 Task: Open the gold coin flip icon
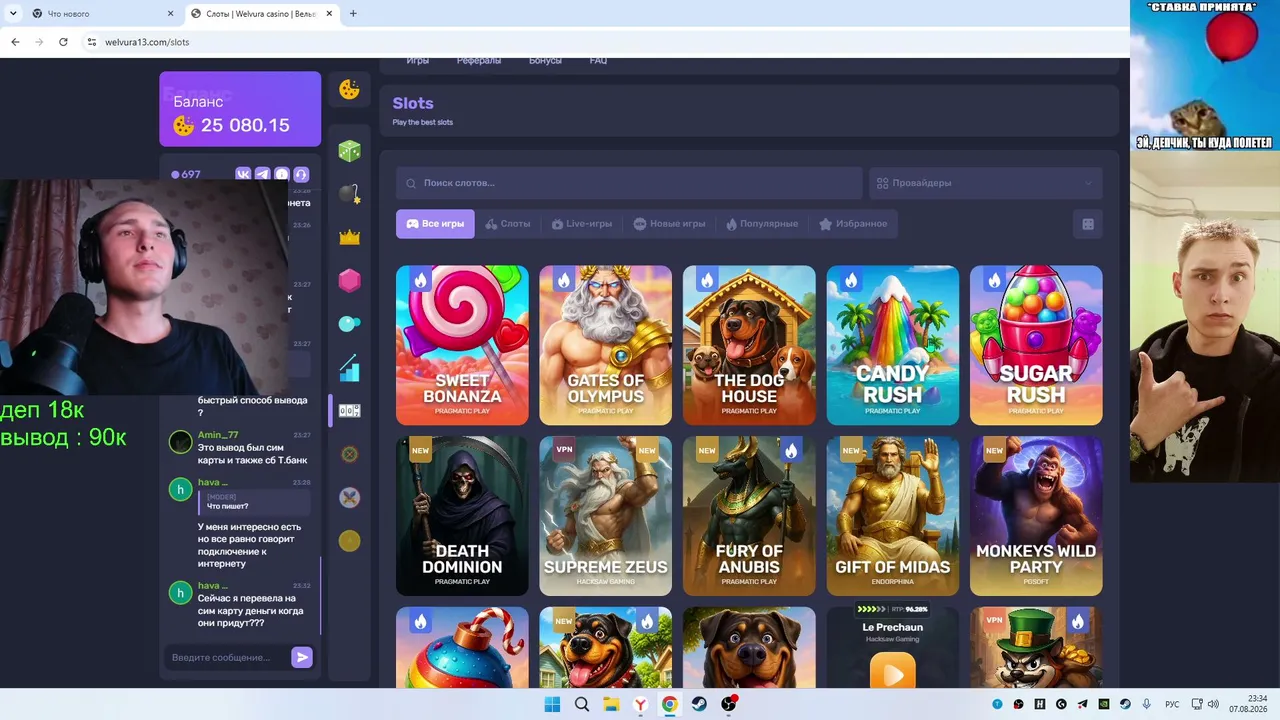(349, 541)
